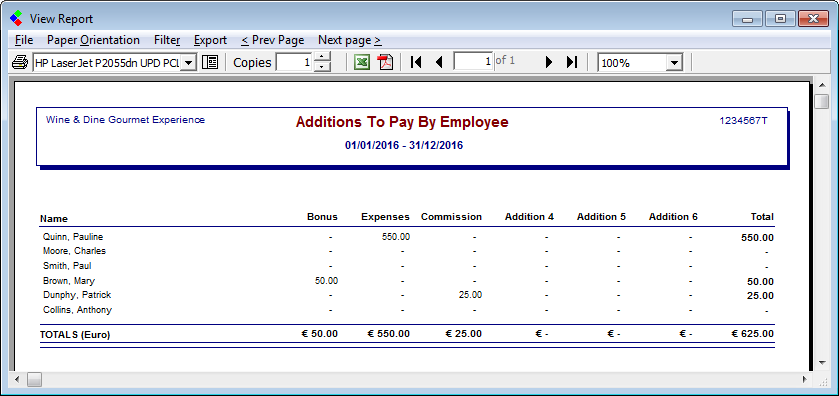This screenshot has width=839, height=396.
Task: Click the Next page > menu item
Action: coord(349,40)
